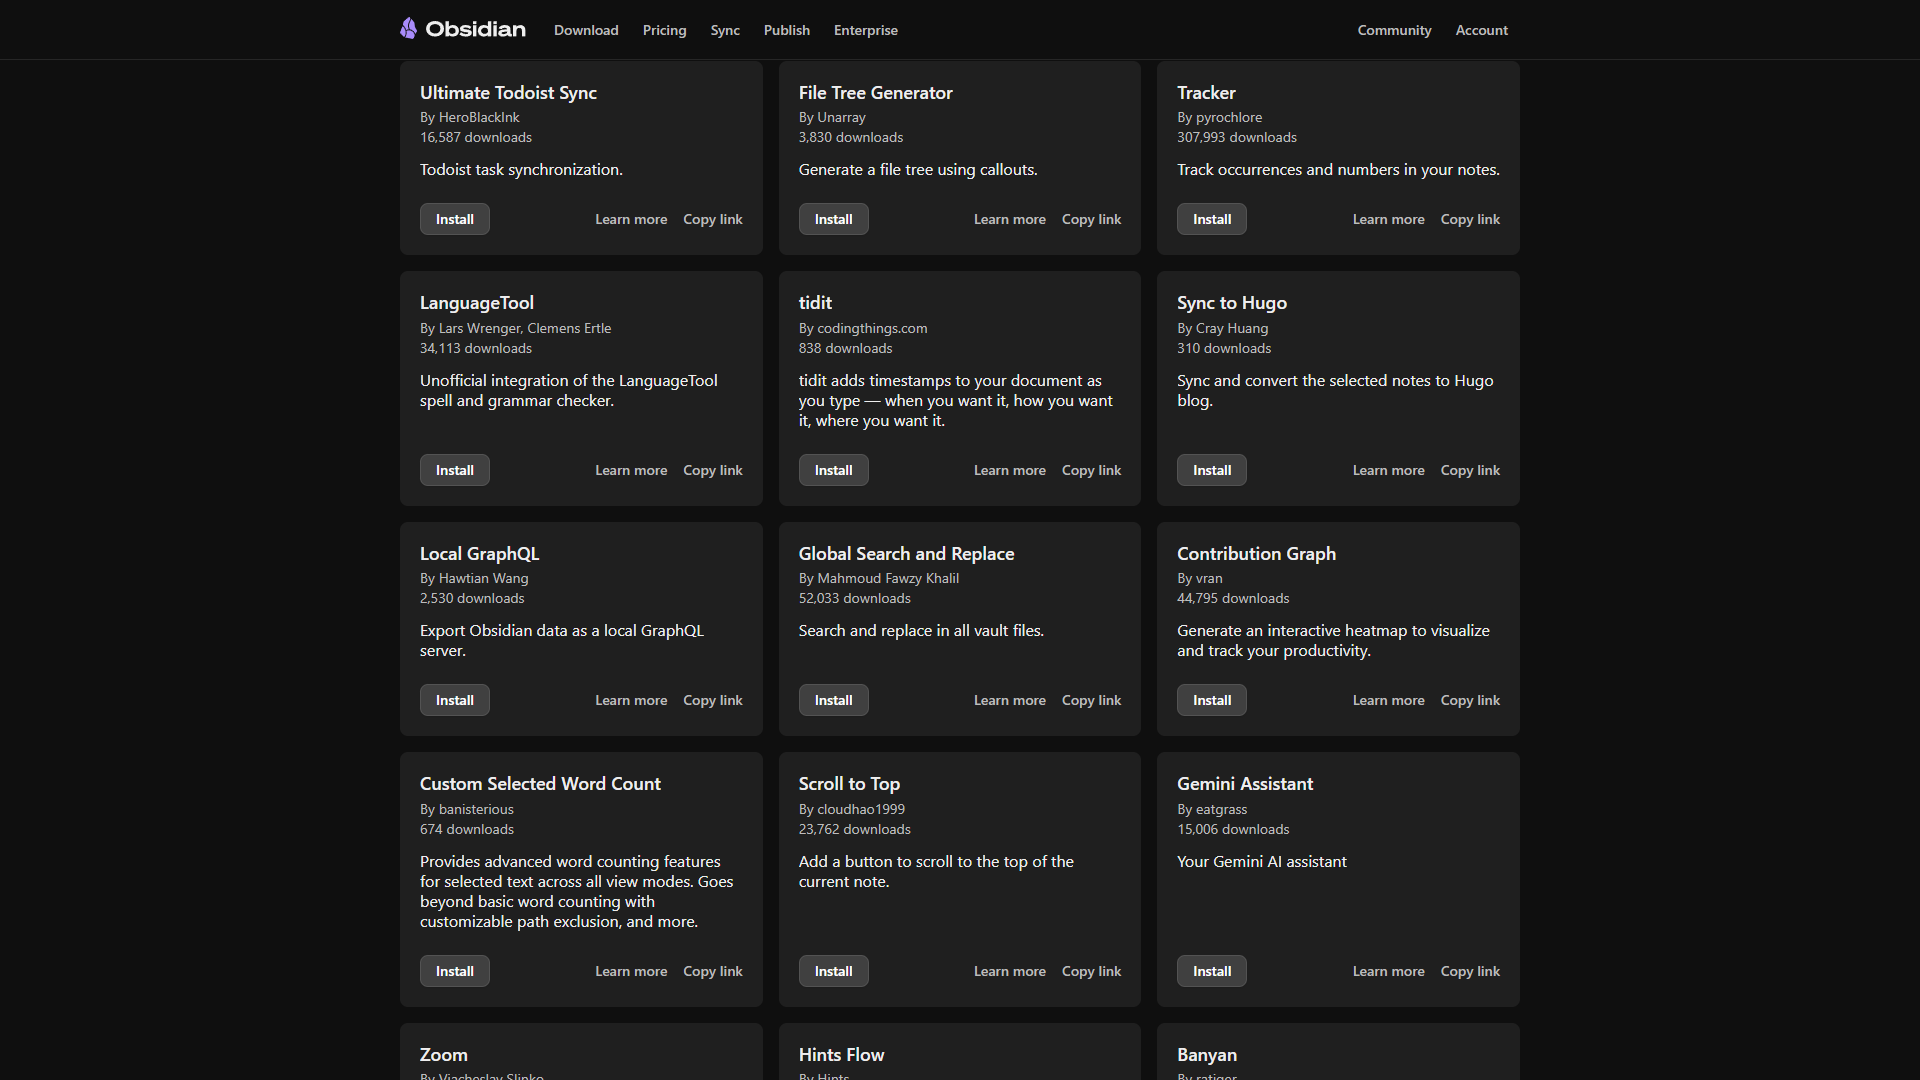Open the Download nav item

point(586,30)
